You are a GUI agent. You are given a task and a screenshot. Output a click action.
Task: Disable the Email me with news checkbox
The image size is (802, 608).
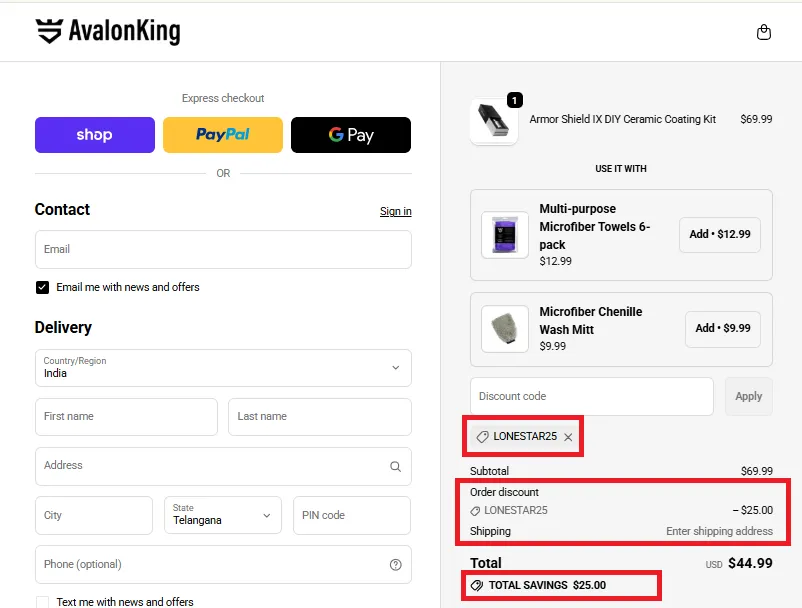point(42,286)
